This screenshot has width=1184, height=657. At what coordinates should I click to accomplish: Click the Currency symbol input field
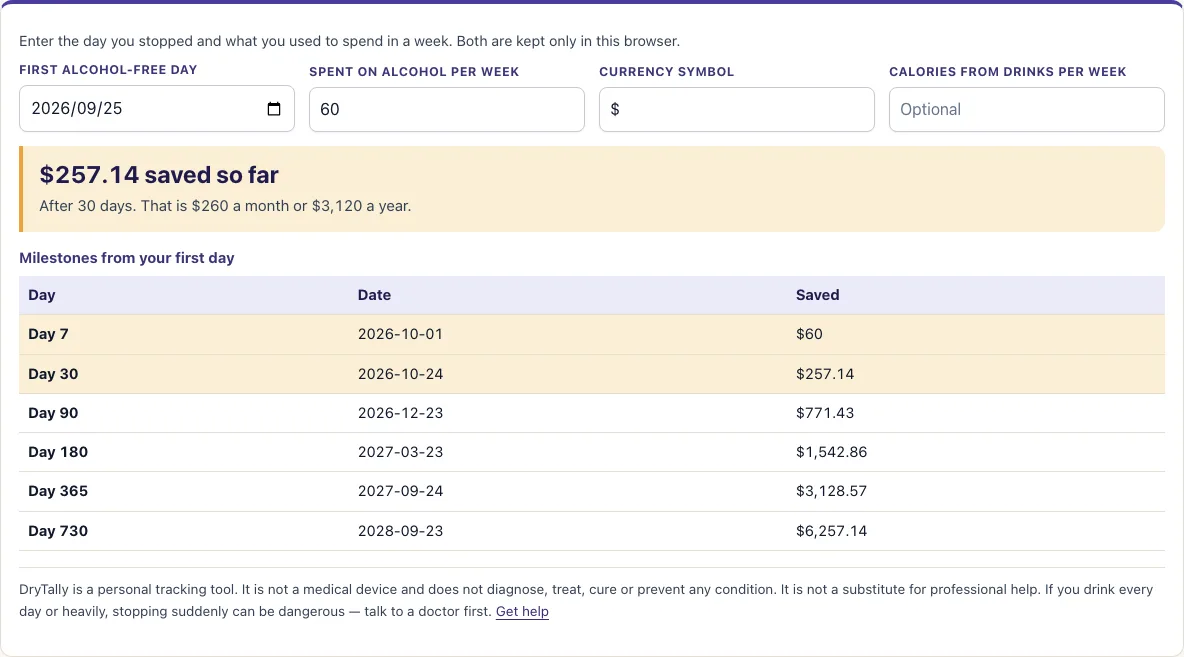click(736, 110)
